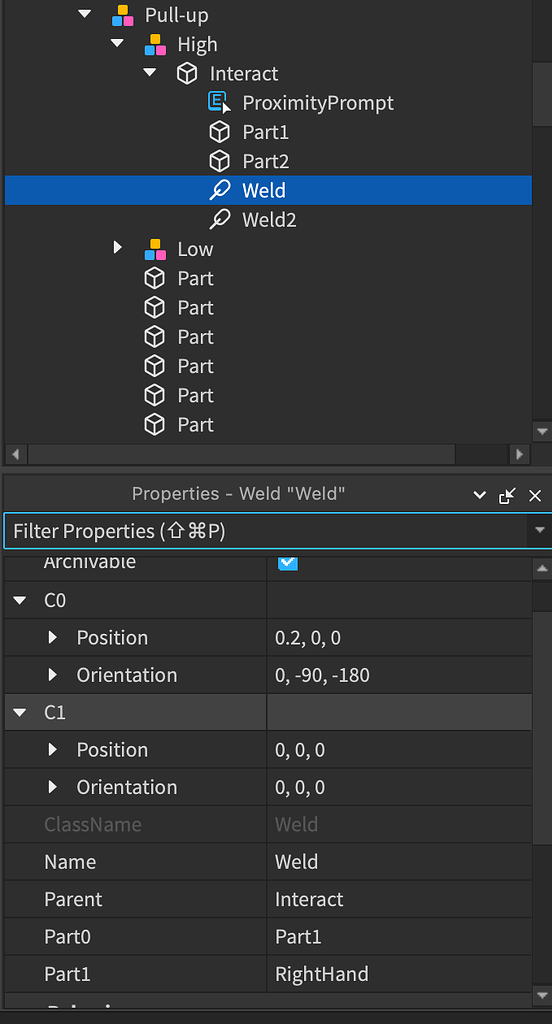
Task: Expand the Low model tree node
Action: [x=118, y=248]
